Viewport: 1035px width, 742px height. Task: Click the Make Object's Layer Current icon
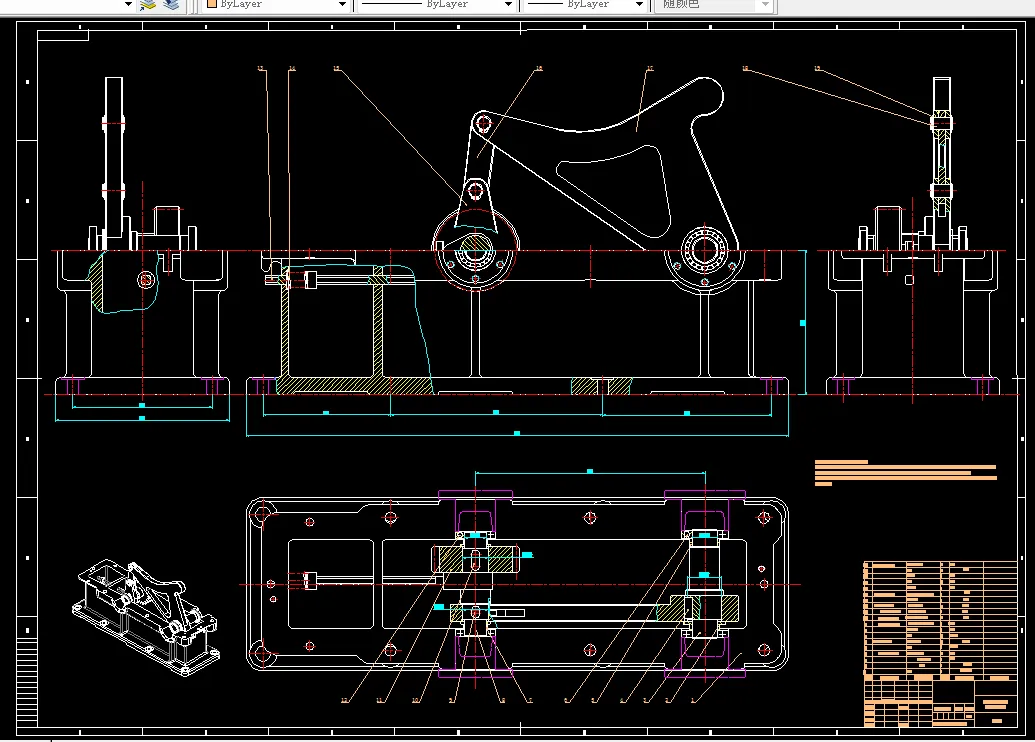(148, 4)
